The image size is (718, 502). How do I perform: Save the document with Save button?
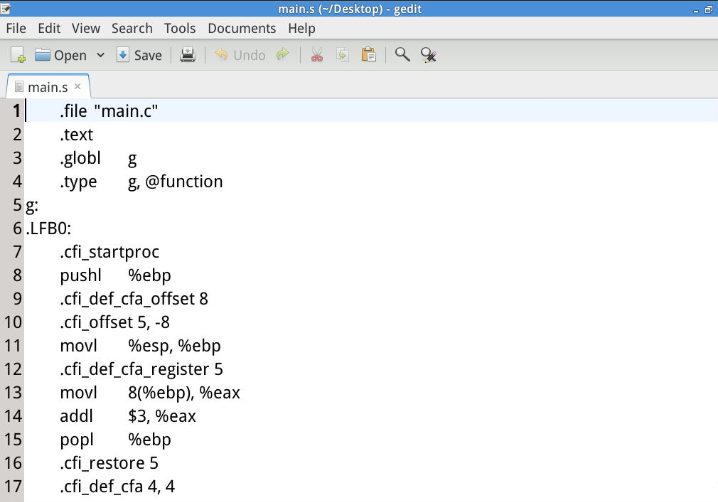(x=139, y=55)
